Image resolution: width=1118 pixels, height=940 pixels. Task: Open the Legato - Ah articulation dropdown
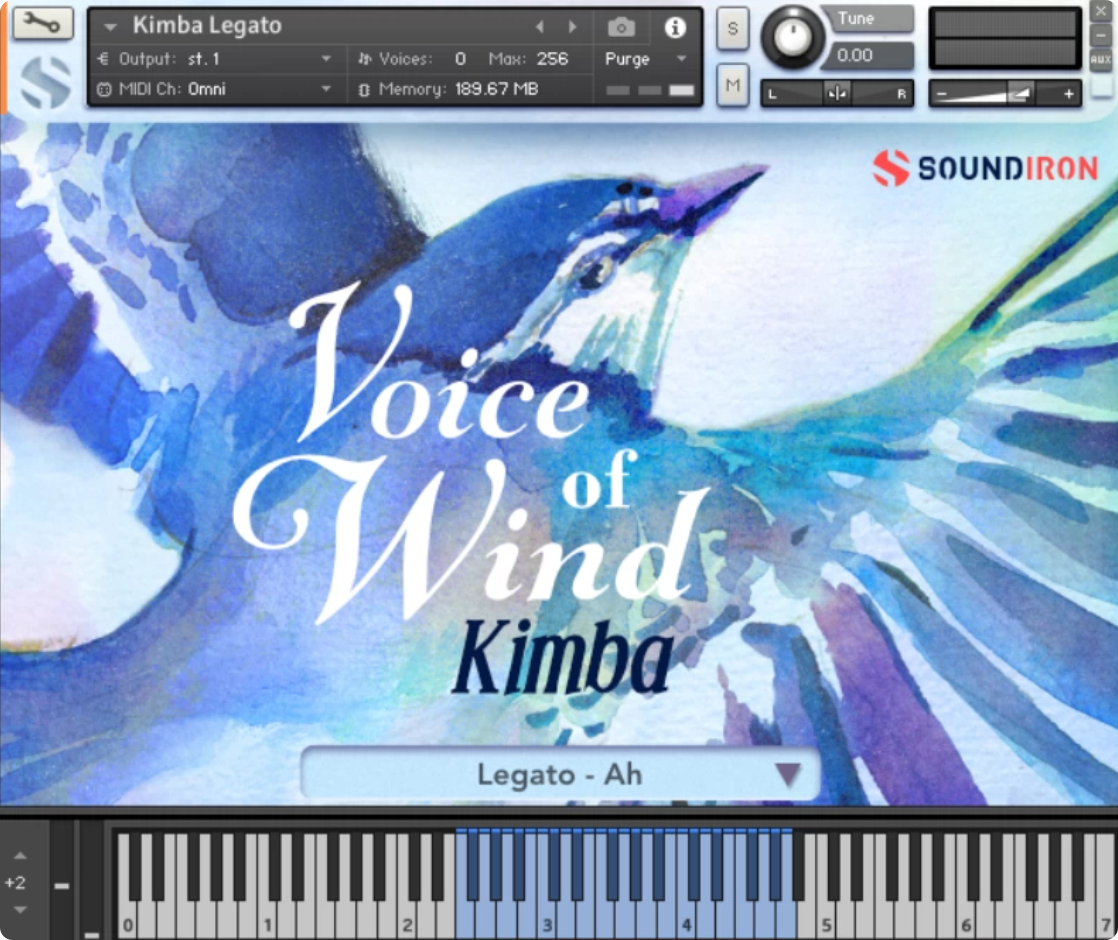(x=560, y=775)
